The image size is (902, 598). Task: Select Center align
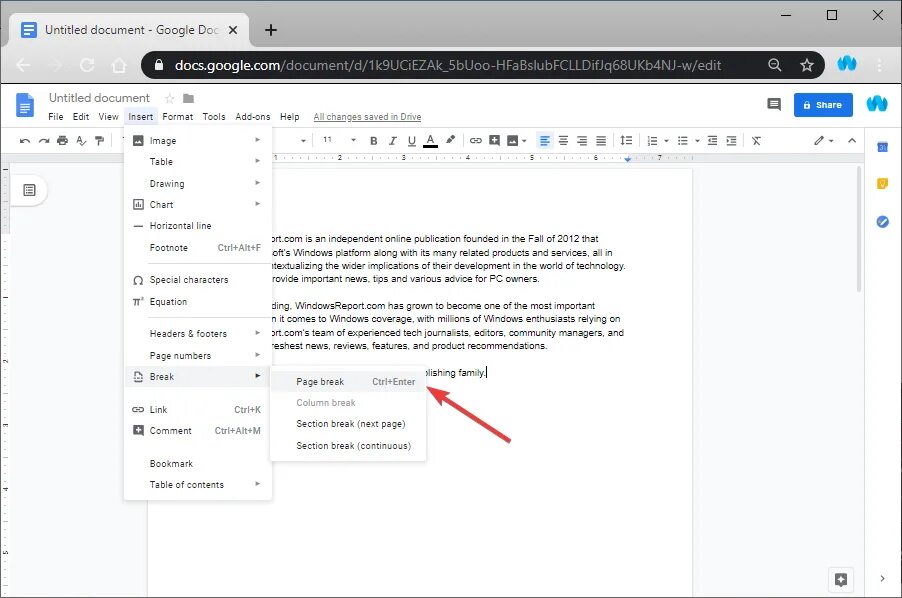563,140
